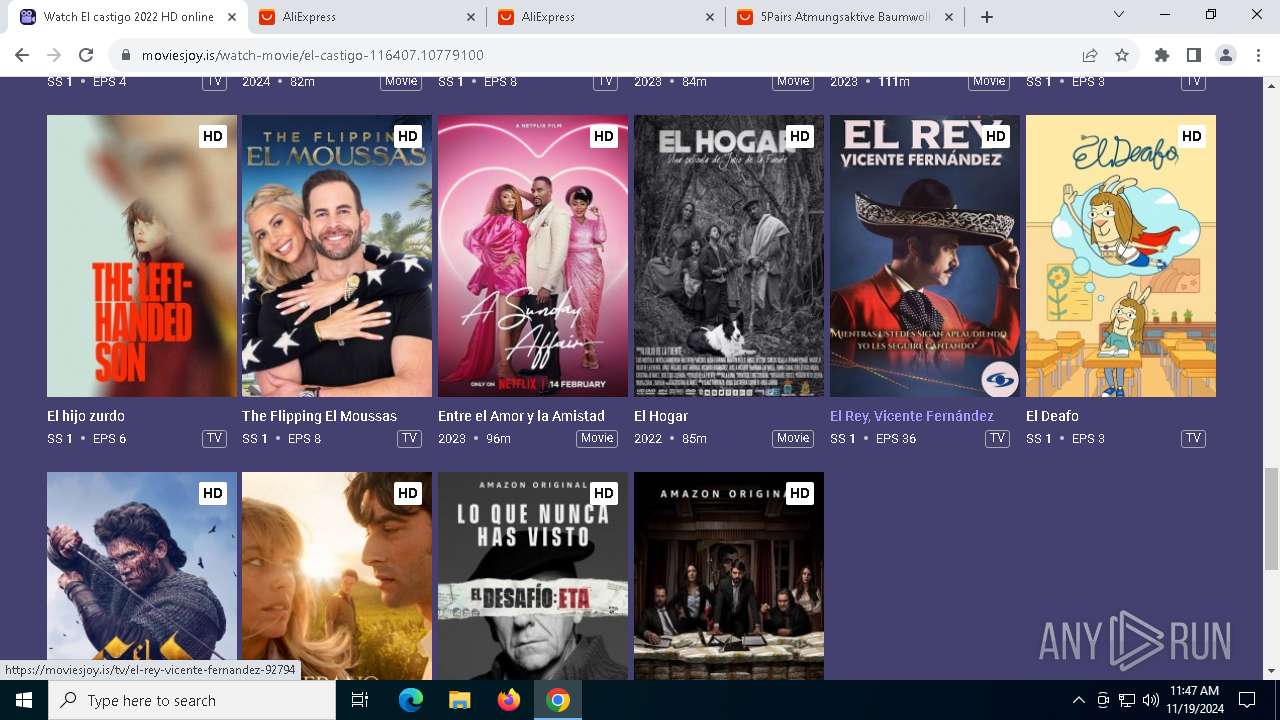This screenshot has height=720, width=1280.
Task: Click the address bar URL field
Action: click(600, 55)
